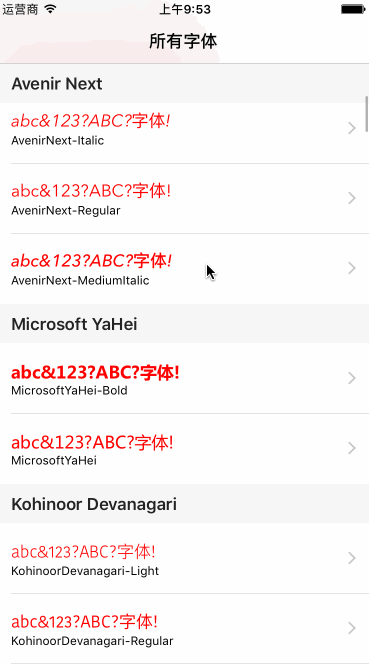Select the AvenirNext-MediumItalic sample text
Viewport: 369px width, 665px height.
tap(91, 261)
